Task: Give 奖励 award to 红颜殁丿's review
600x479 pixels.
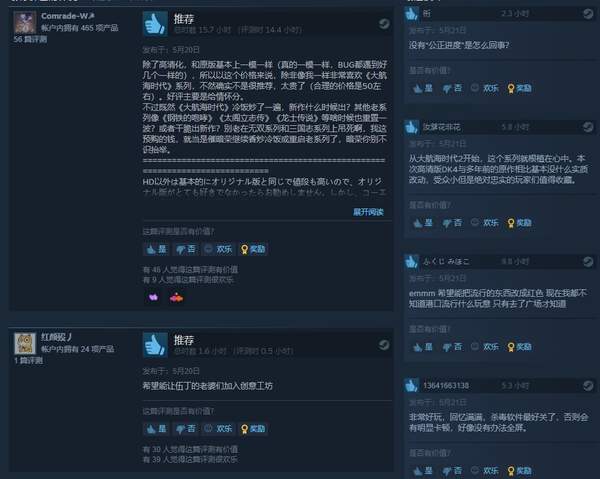Action: point(253,428)
